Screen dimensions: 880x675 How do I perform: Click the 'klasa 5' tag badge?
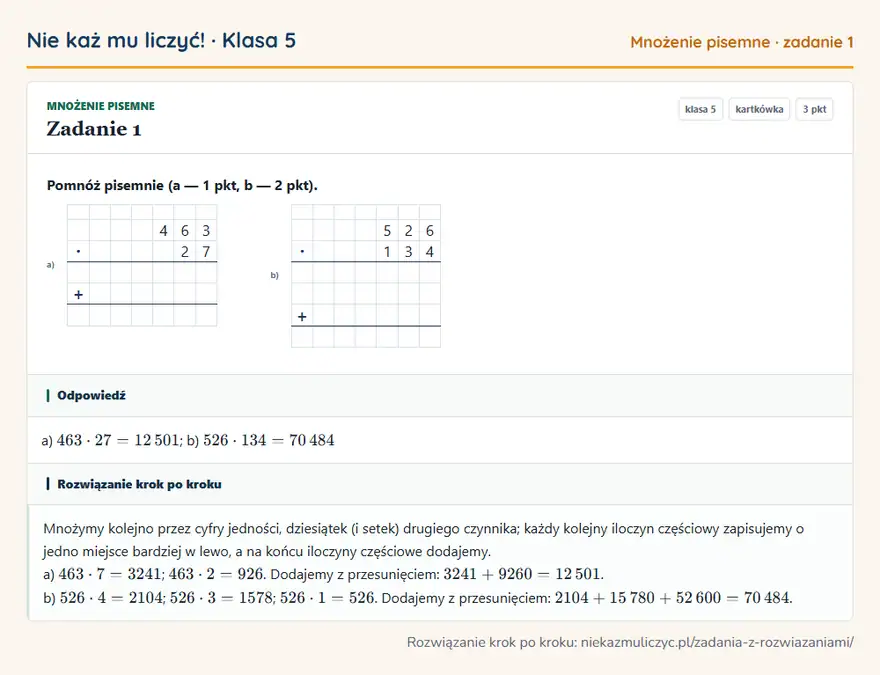coord(700,109)
